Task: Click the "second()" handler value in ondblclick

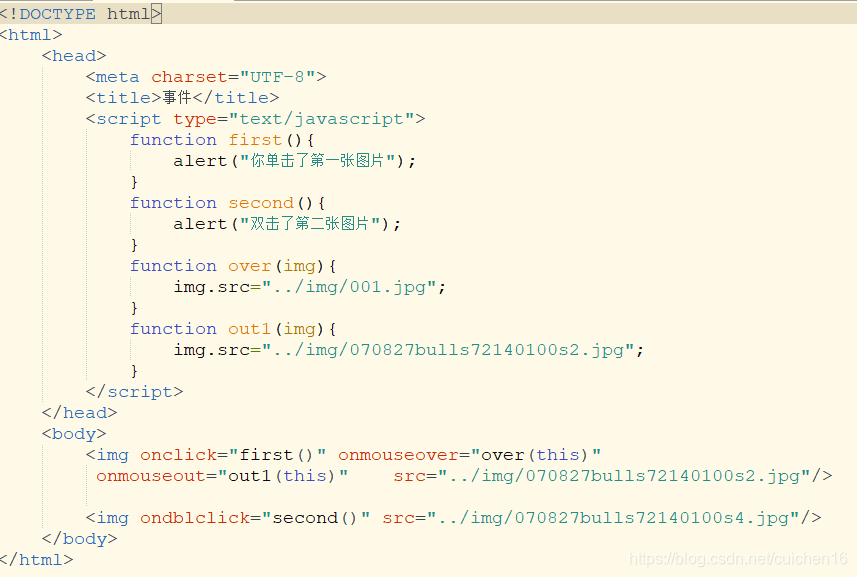Action: click(x=316, y=518)
